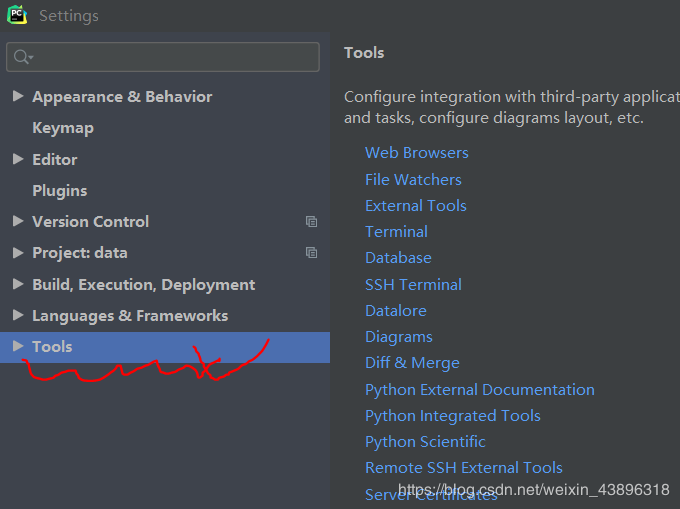Expand the Tools tree arrow
Image resolution: width=680 pixels, height=509 pixels.
[18, 347]
